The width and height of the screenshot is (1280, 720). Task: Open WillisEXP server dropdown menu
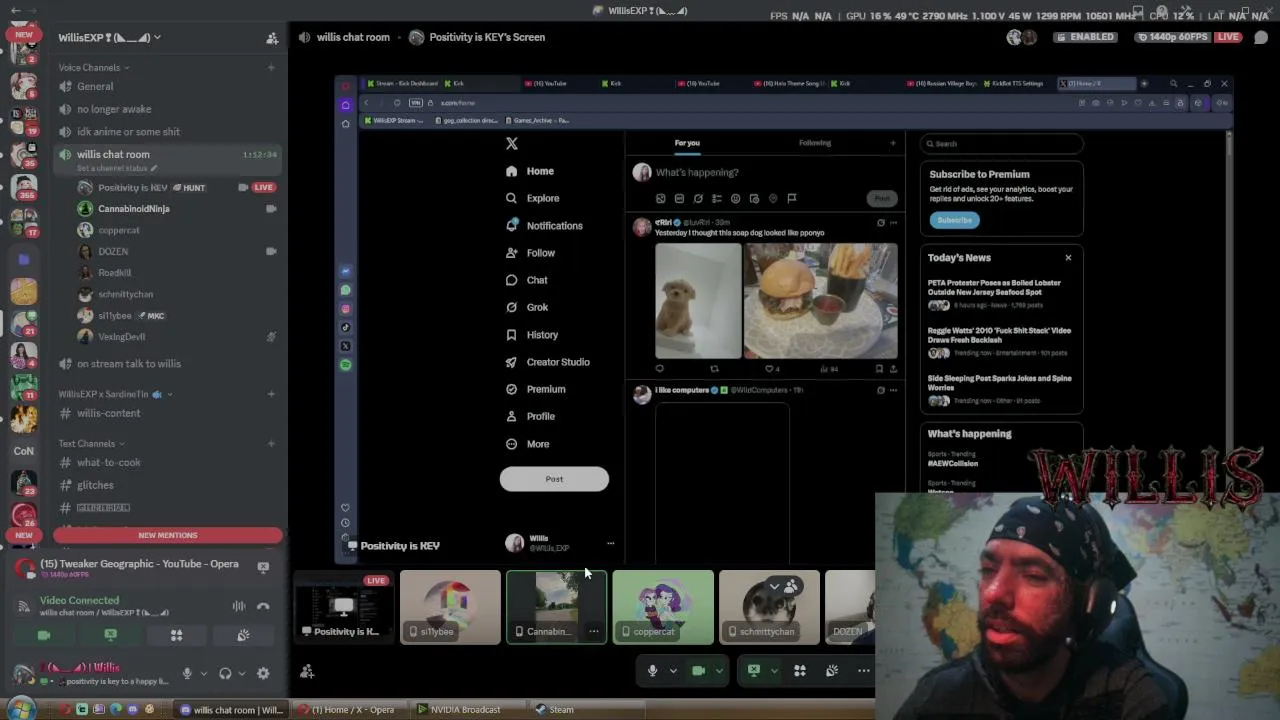click(109, 38)
